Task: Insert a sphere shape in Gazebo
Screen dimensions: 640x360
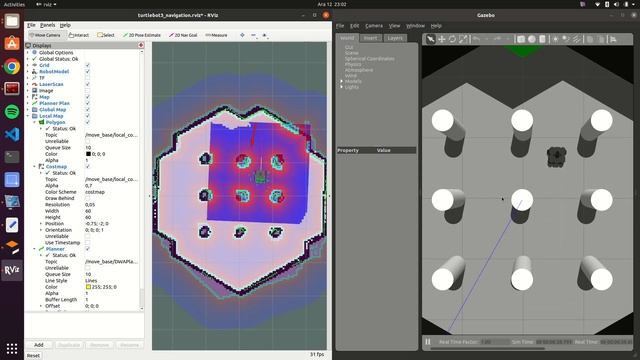Action: pyautogui.click(x=532, y=39)
